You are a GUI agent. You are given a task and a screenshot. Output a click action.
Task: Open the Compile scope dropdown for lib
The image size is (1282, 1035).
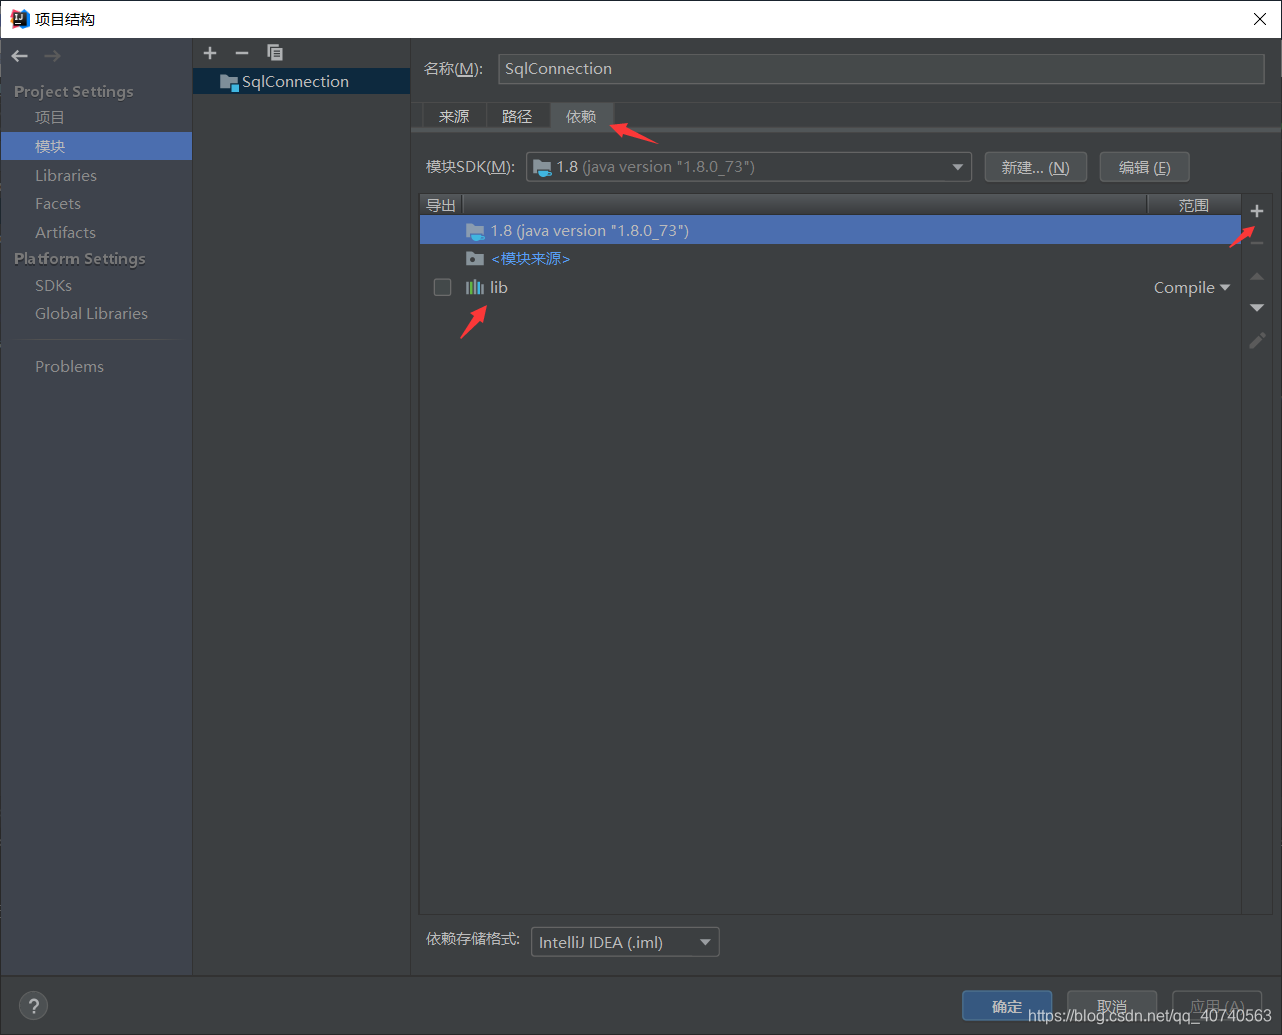click(1192, 287)
